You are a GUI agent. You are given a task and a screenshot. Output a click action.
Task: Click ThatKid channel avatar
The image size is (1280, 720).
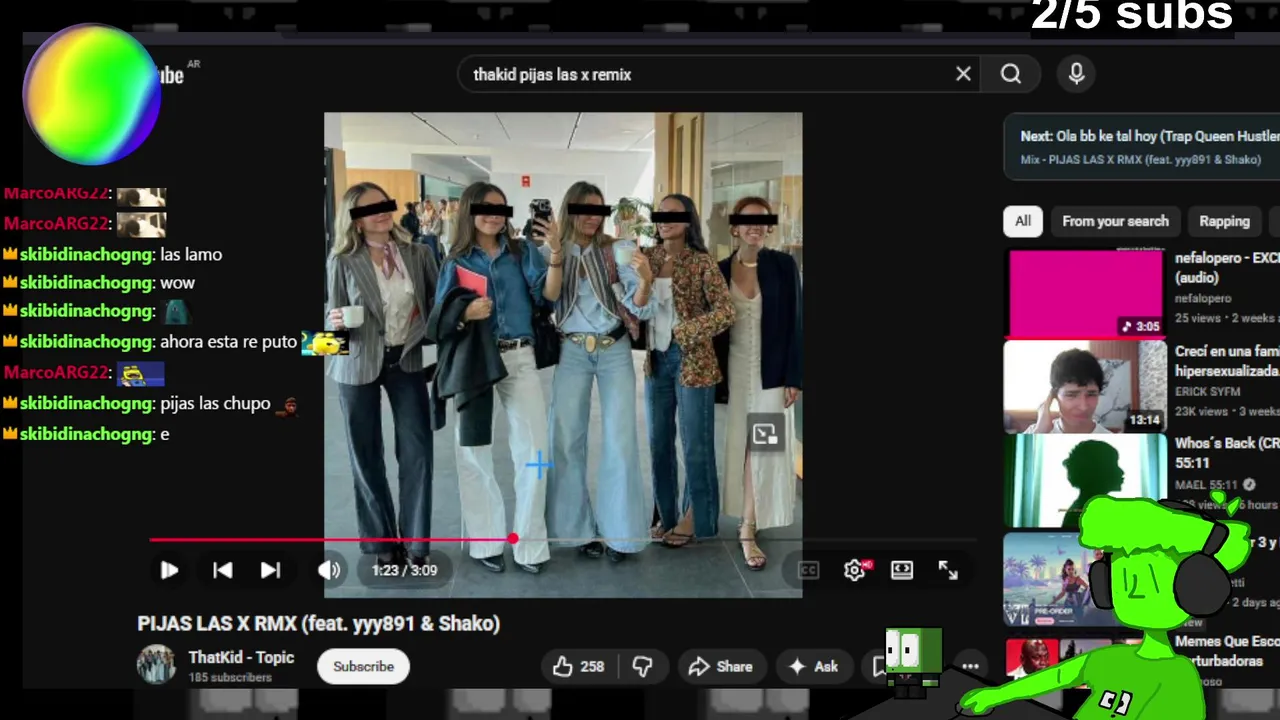click(x=155, y=665)
